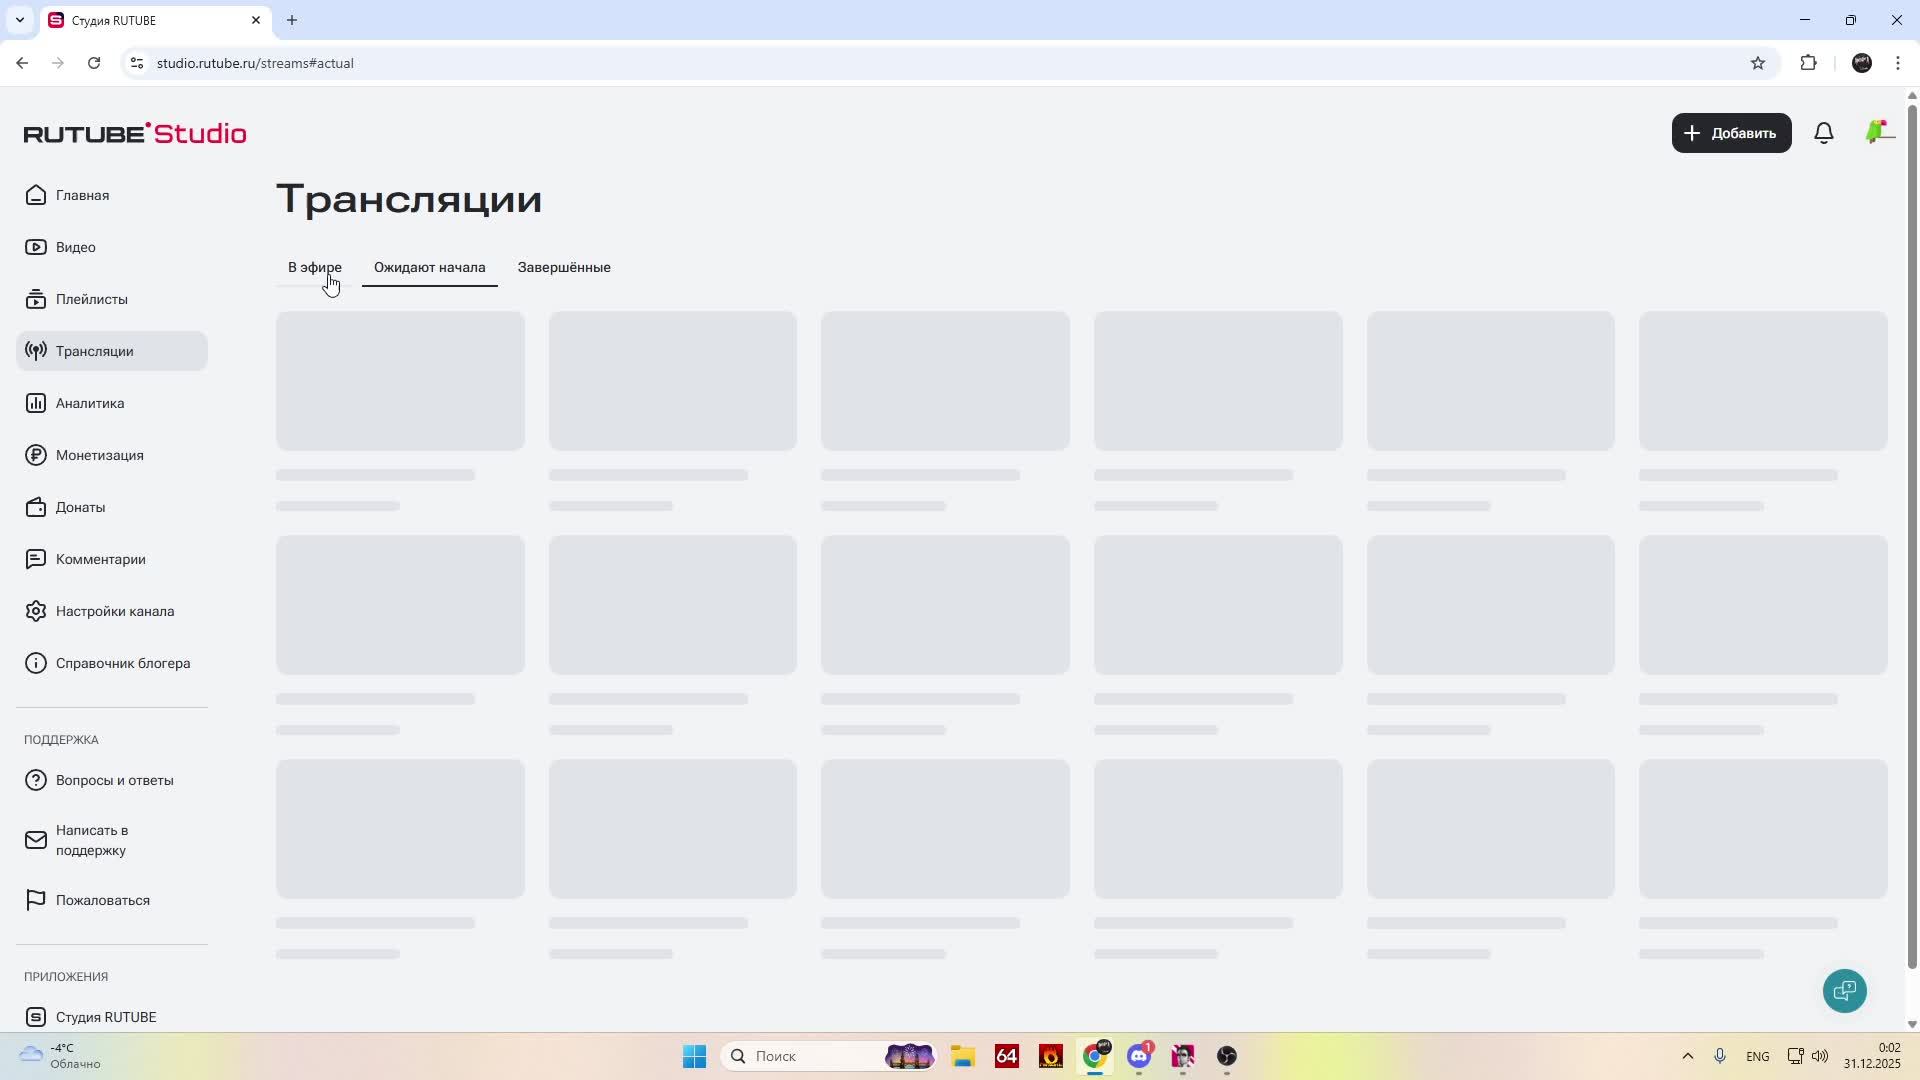The image size is (1920, 1080).
Task: Expand the hidden system tray icons
Action: (x=1687, y=1056)
